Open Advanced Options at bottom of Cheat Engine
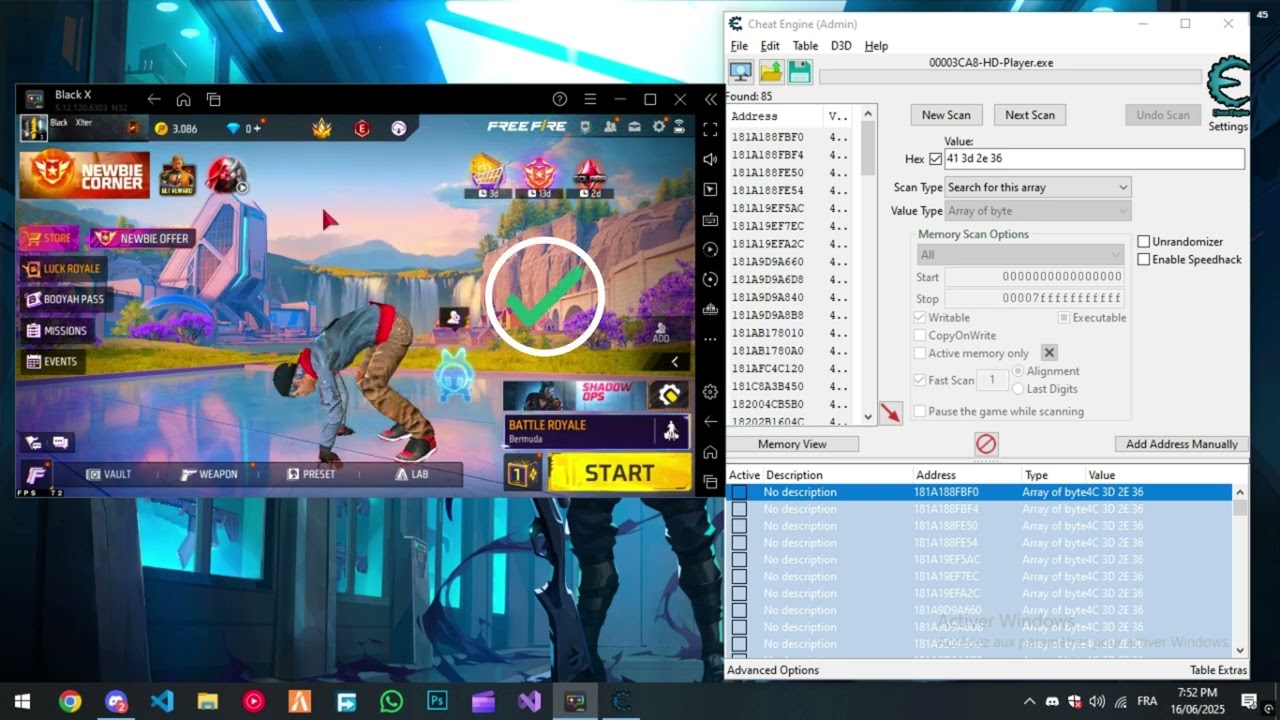The image size is (1280, 720). pos(773,670)
